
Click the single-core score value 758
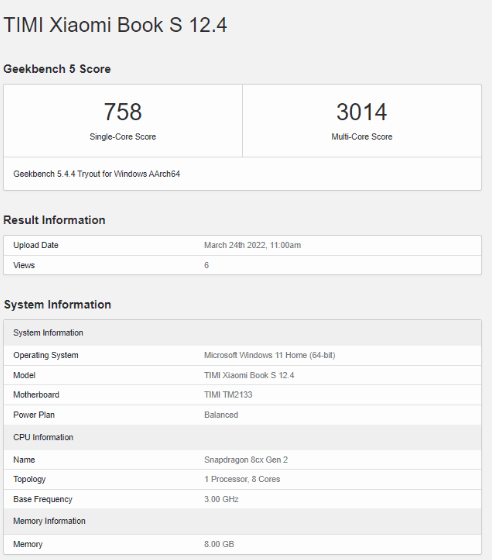pyautogui.click(x=123, y=112)
